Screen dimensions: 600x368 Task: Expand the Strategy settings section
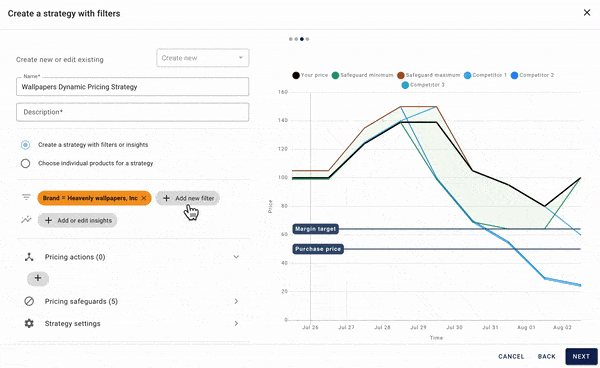point(236,324)
